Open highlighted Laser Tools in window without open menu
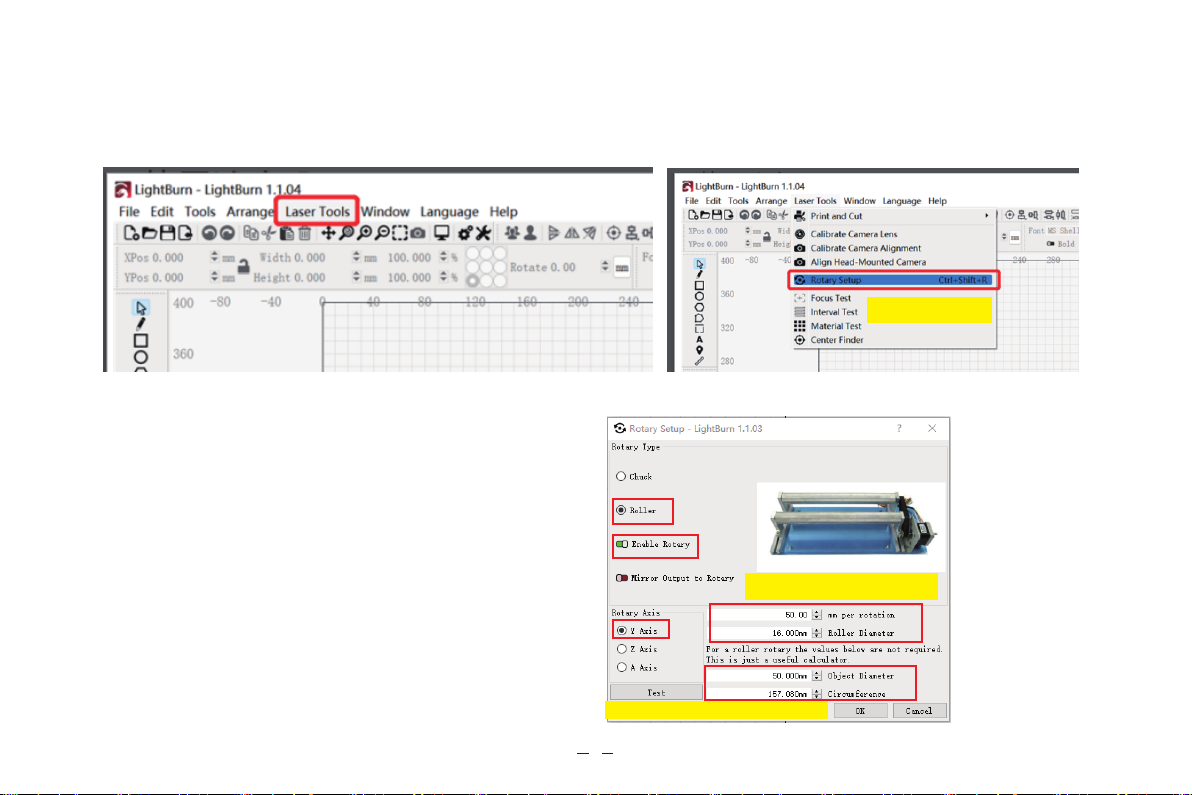Screen dimensions: 1192x795 (x=317, y=211)
